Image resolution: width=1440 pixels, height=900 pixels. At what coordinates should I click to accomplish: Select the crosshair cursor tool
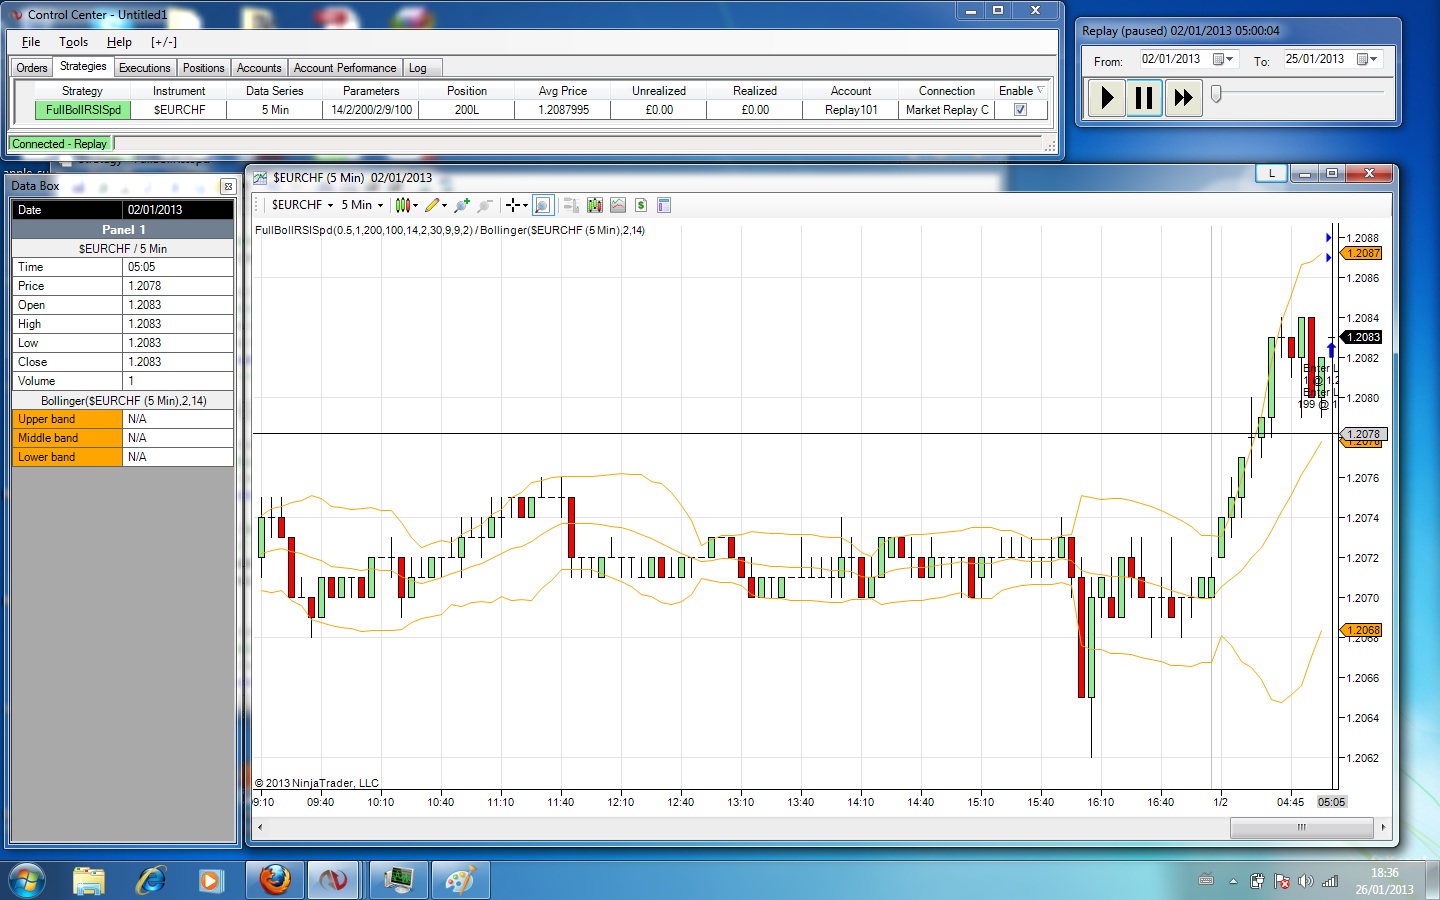point(513,205)
